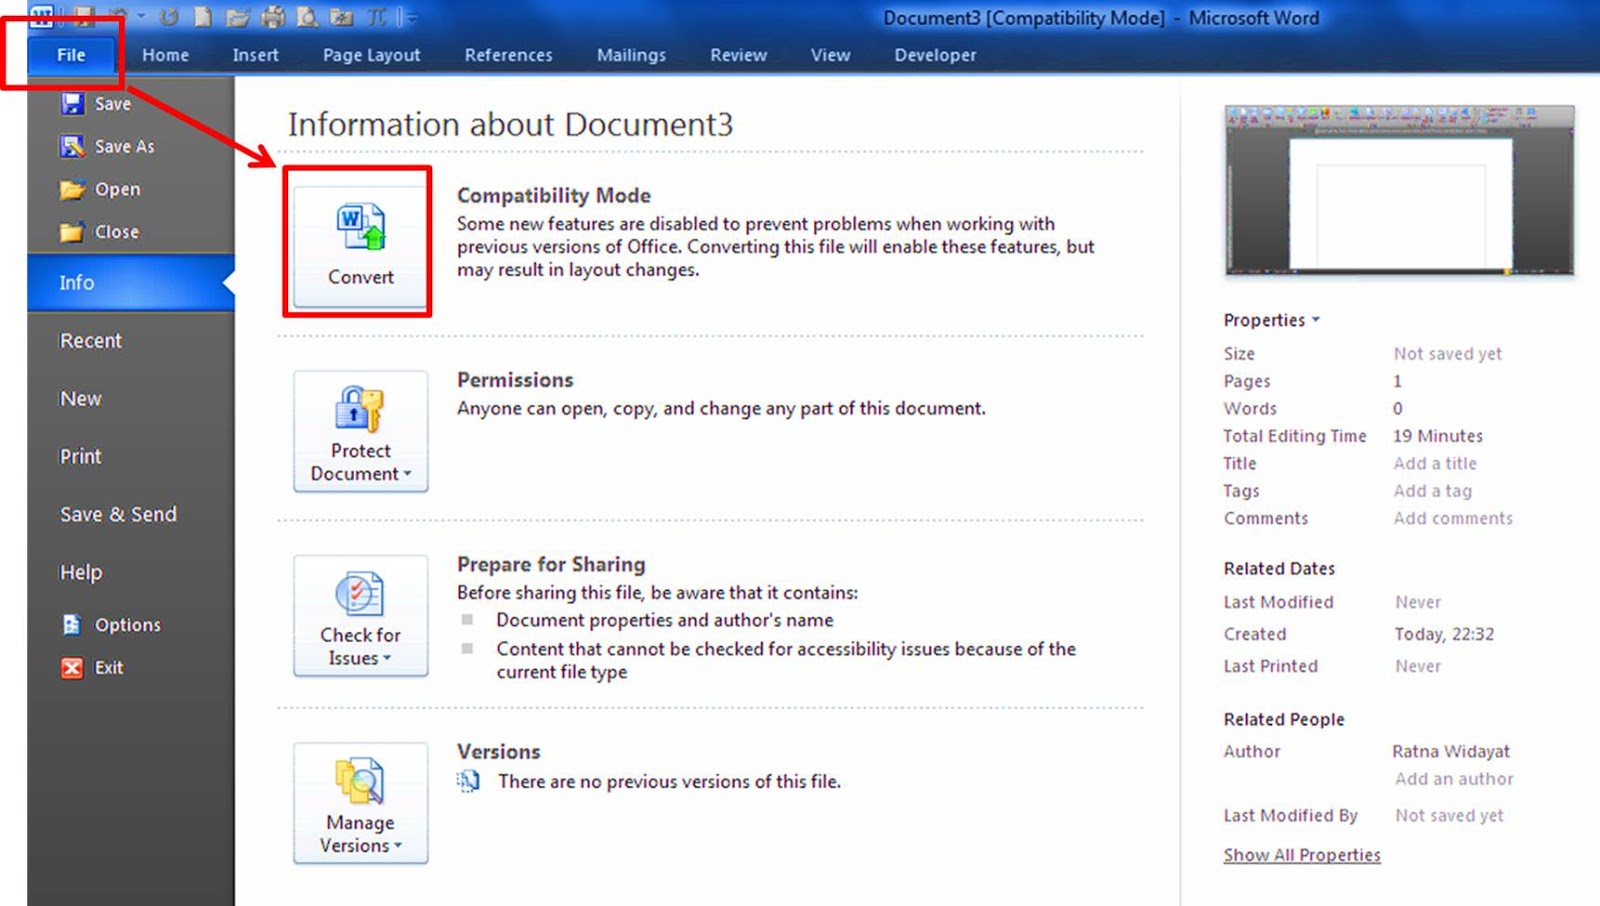Click the 19 Minutes editing time value

click(1438, 436)
